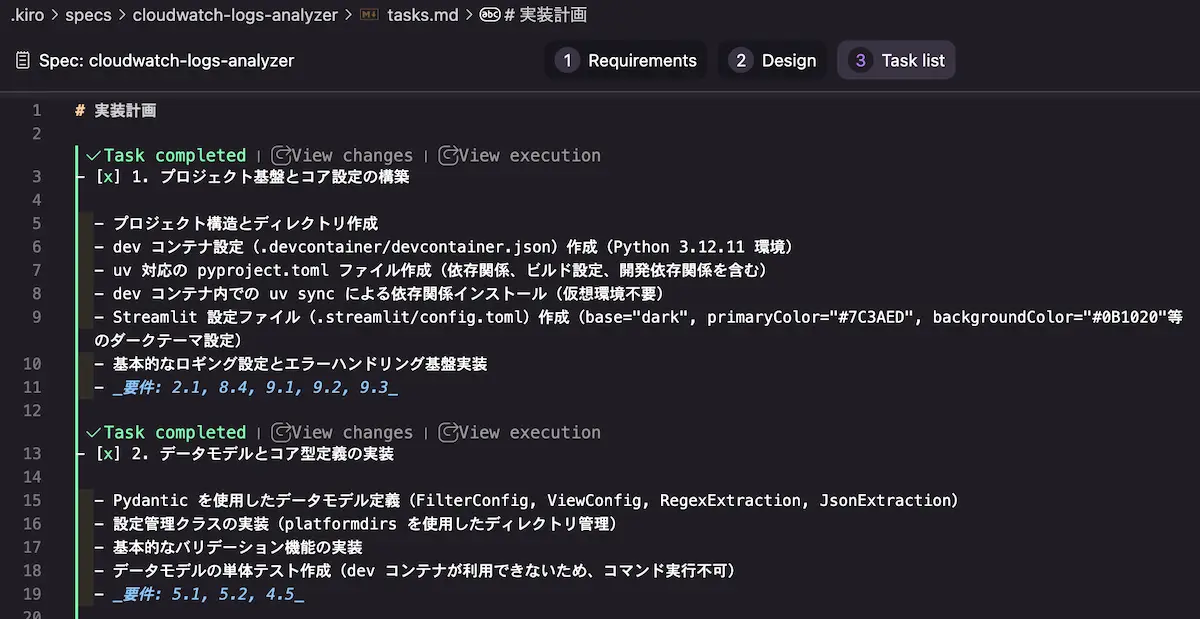Click the markdown file icon in the breadcrumb

point(369,15)
